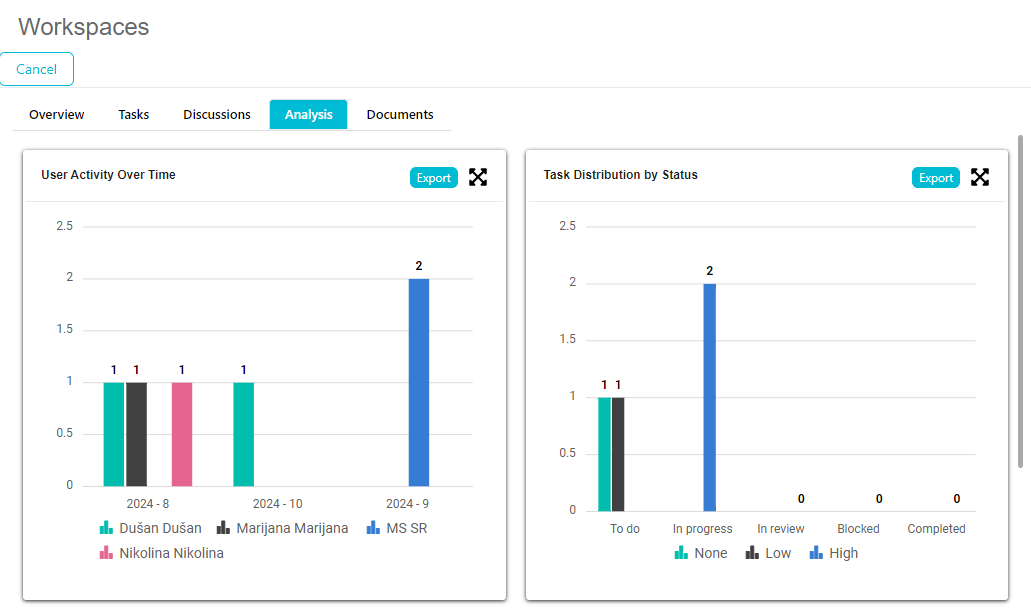Click the blue In progress bar
The height and width of the screenshot is (608, 1031).
coord(709,397)
